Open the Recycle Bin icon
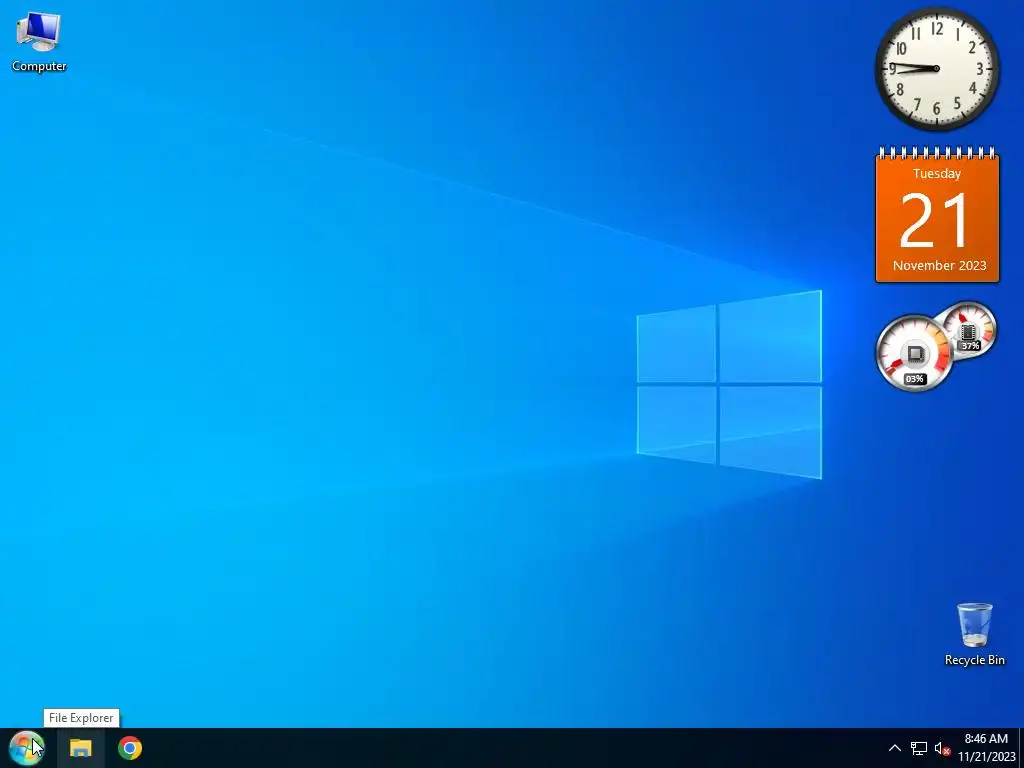 974,633
